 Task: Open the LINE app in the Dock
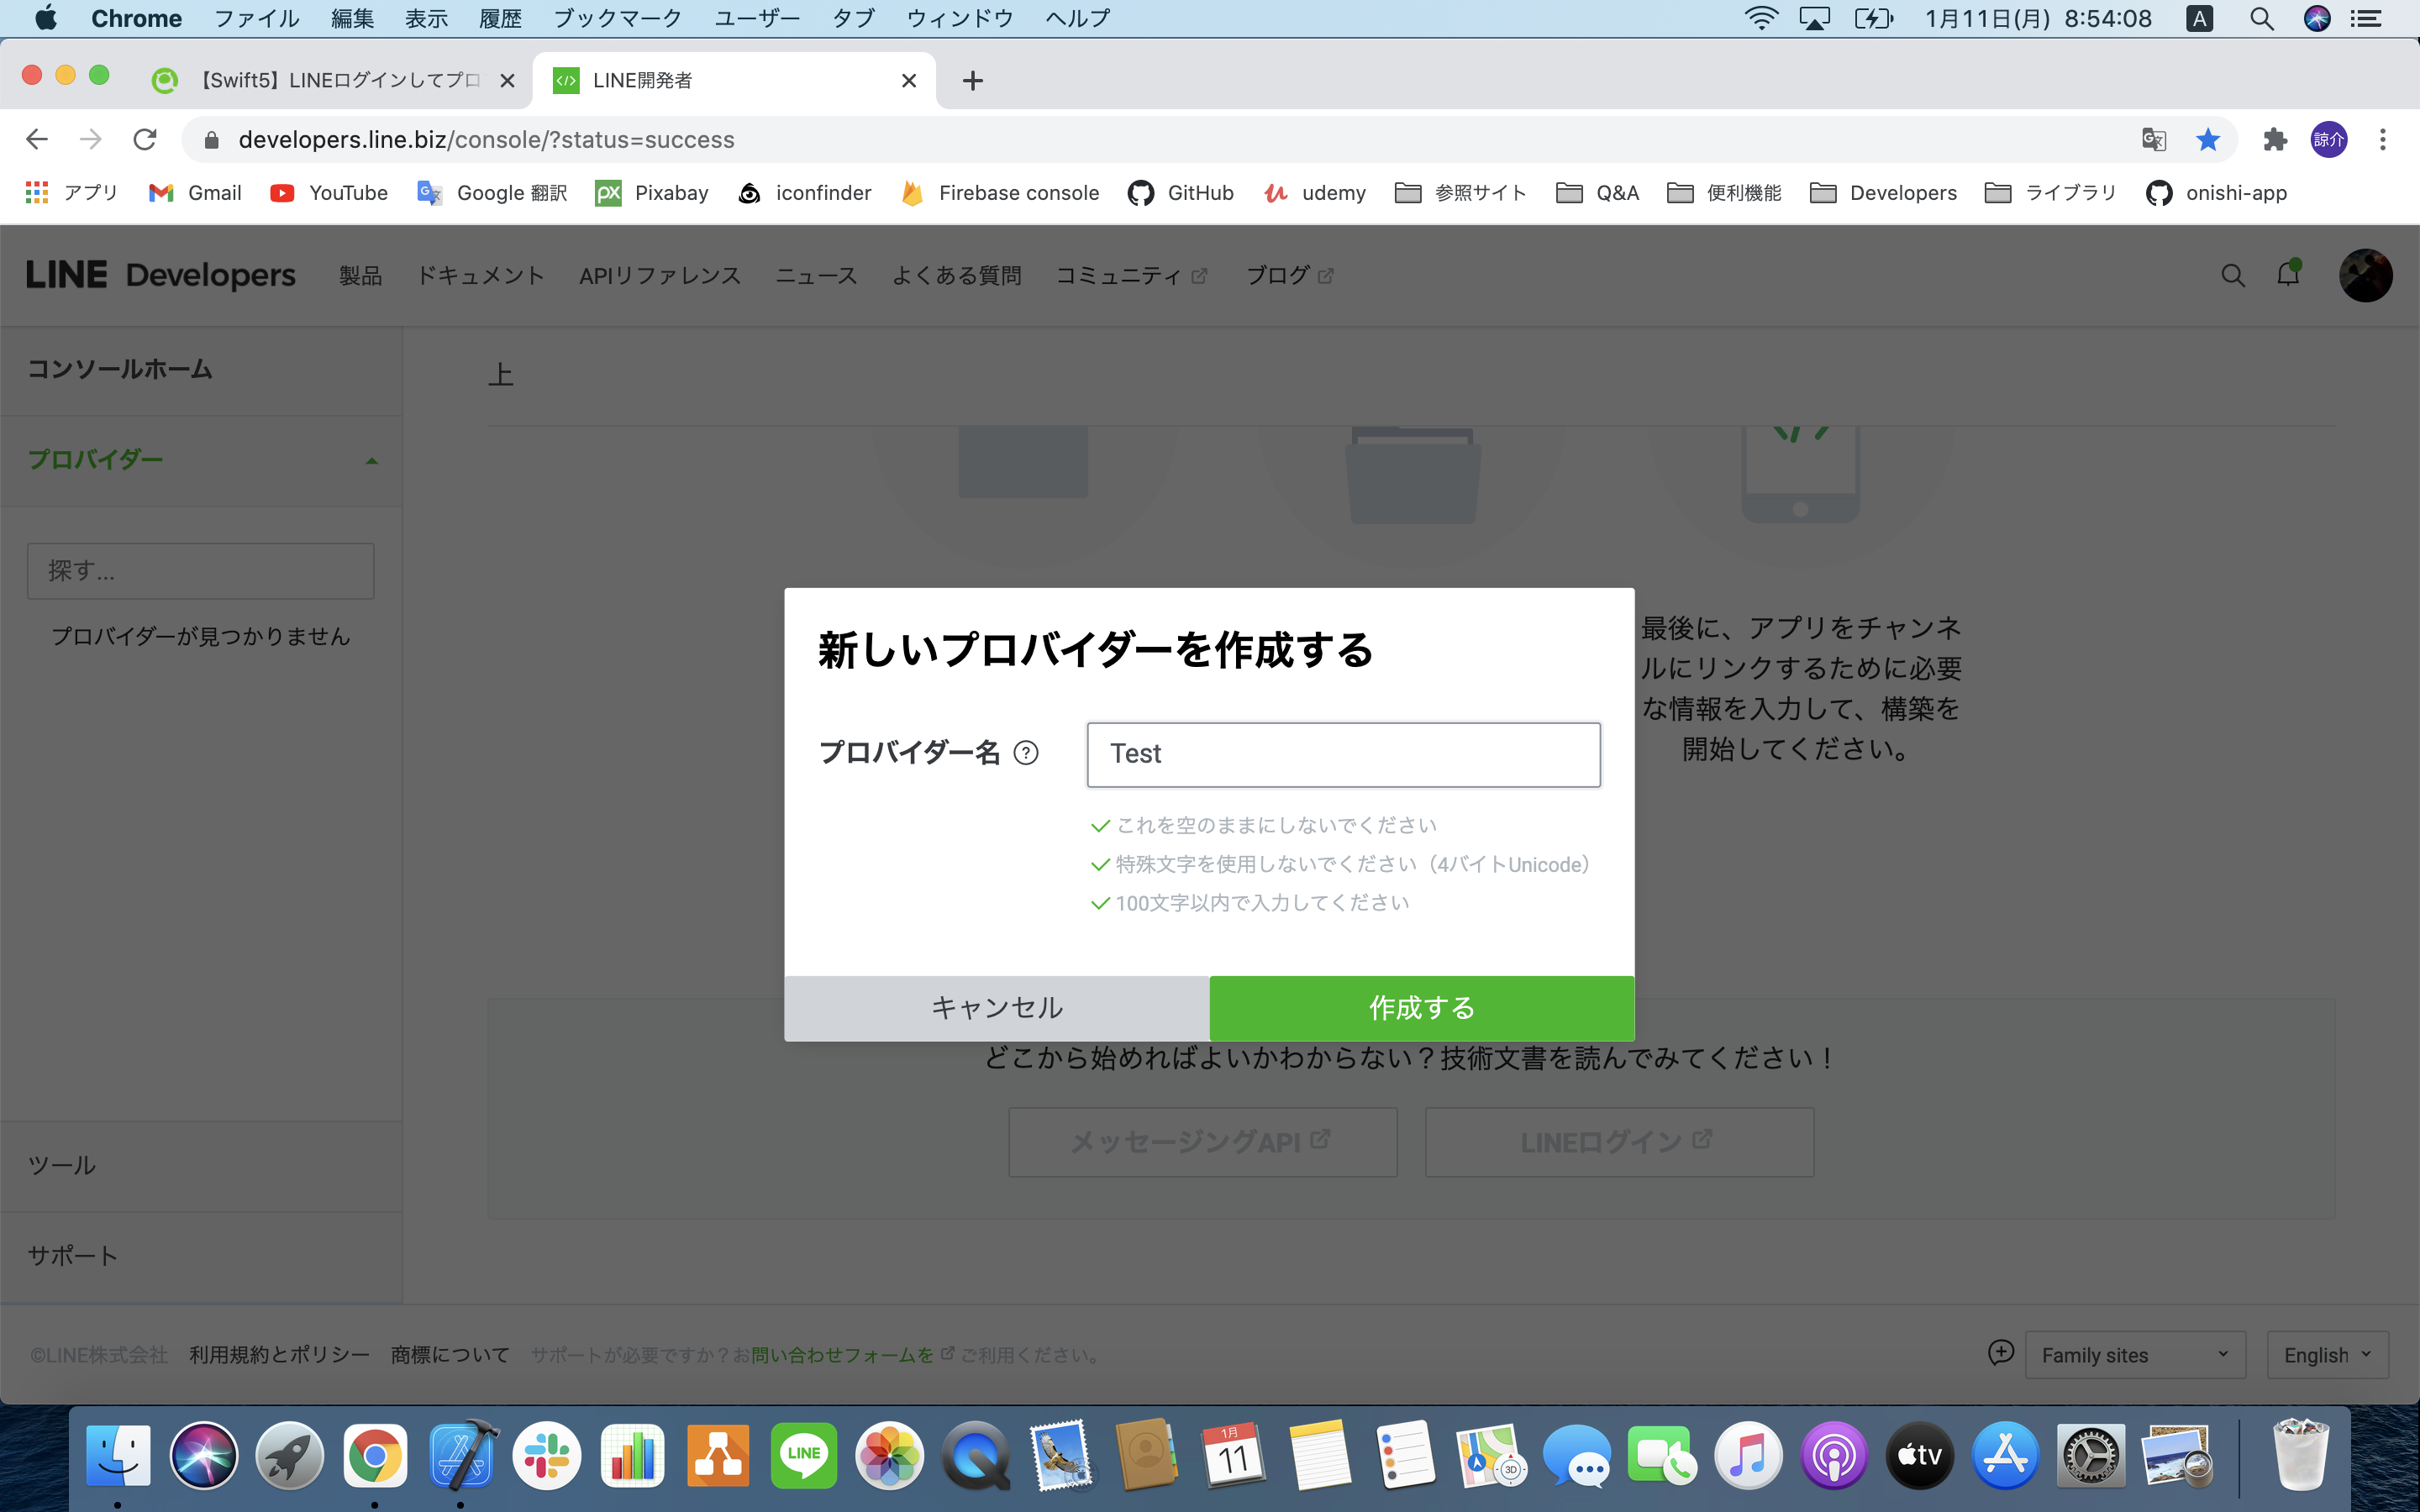(x=803, y=1455)
